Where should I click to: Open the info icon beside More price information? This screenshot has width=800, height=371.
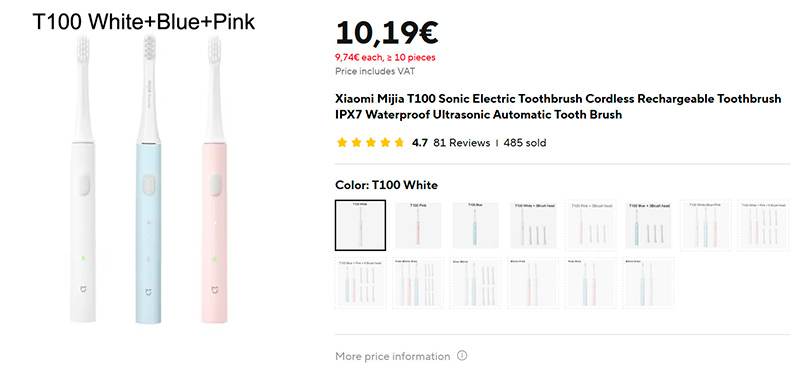pyautogui.click(x=462, y=355)
